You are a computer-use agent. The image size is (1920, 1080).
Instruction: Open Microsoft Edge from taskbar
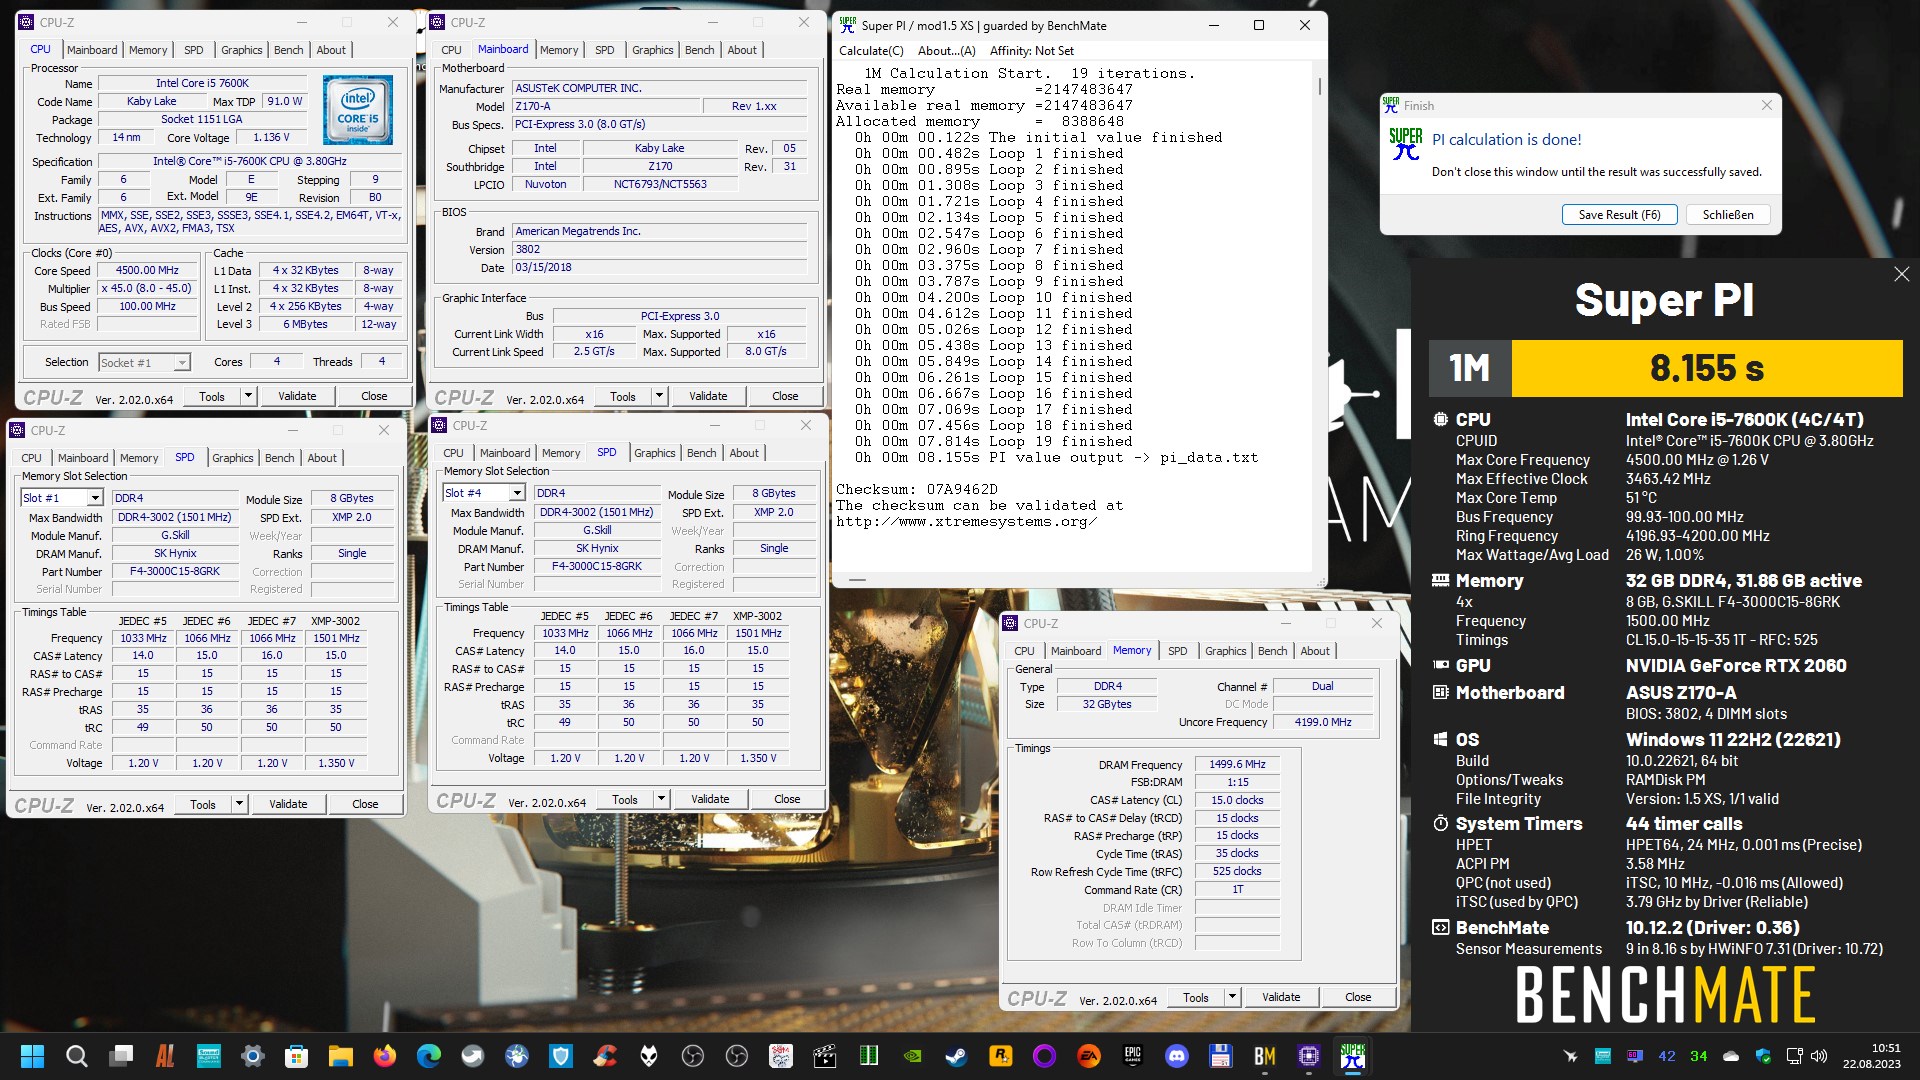pos(428,1056)
